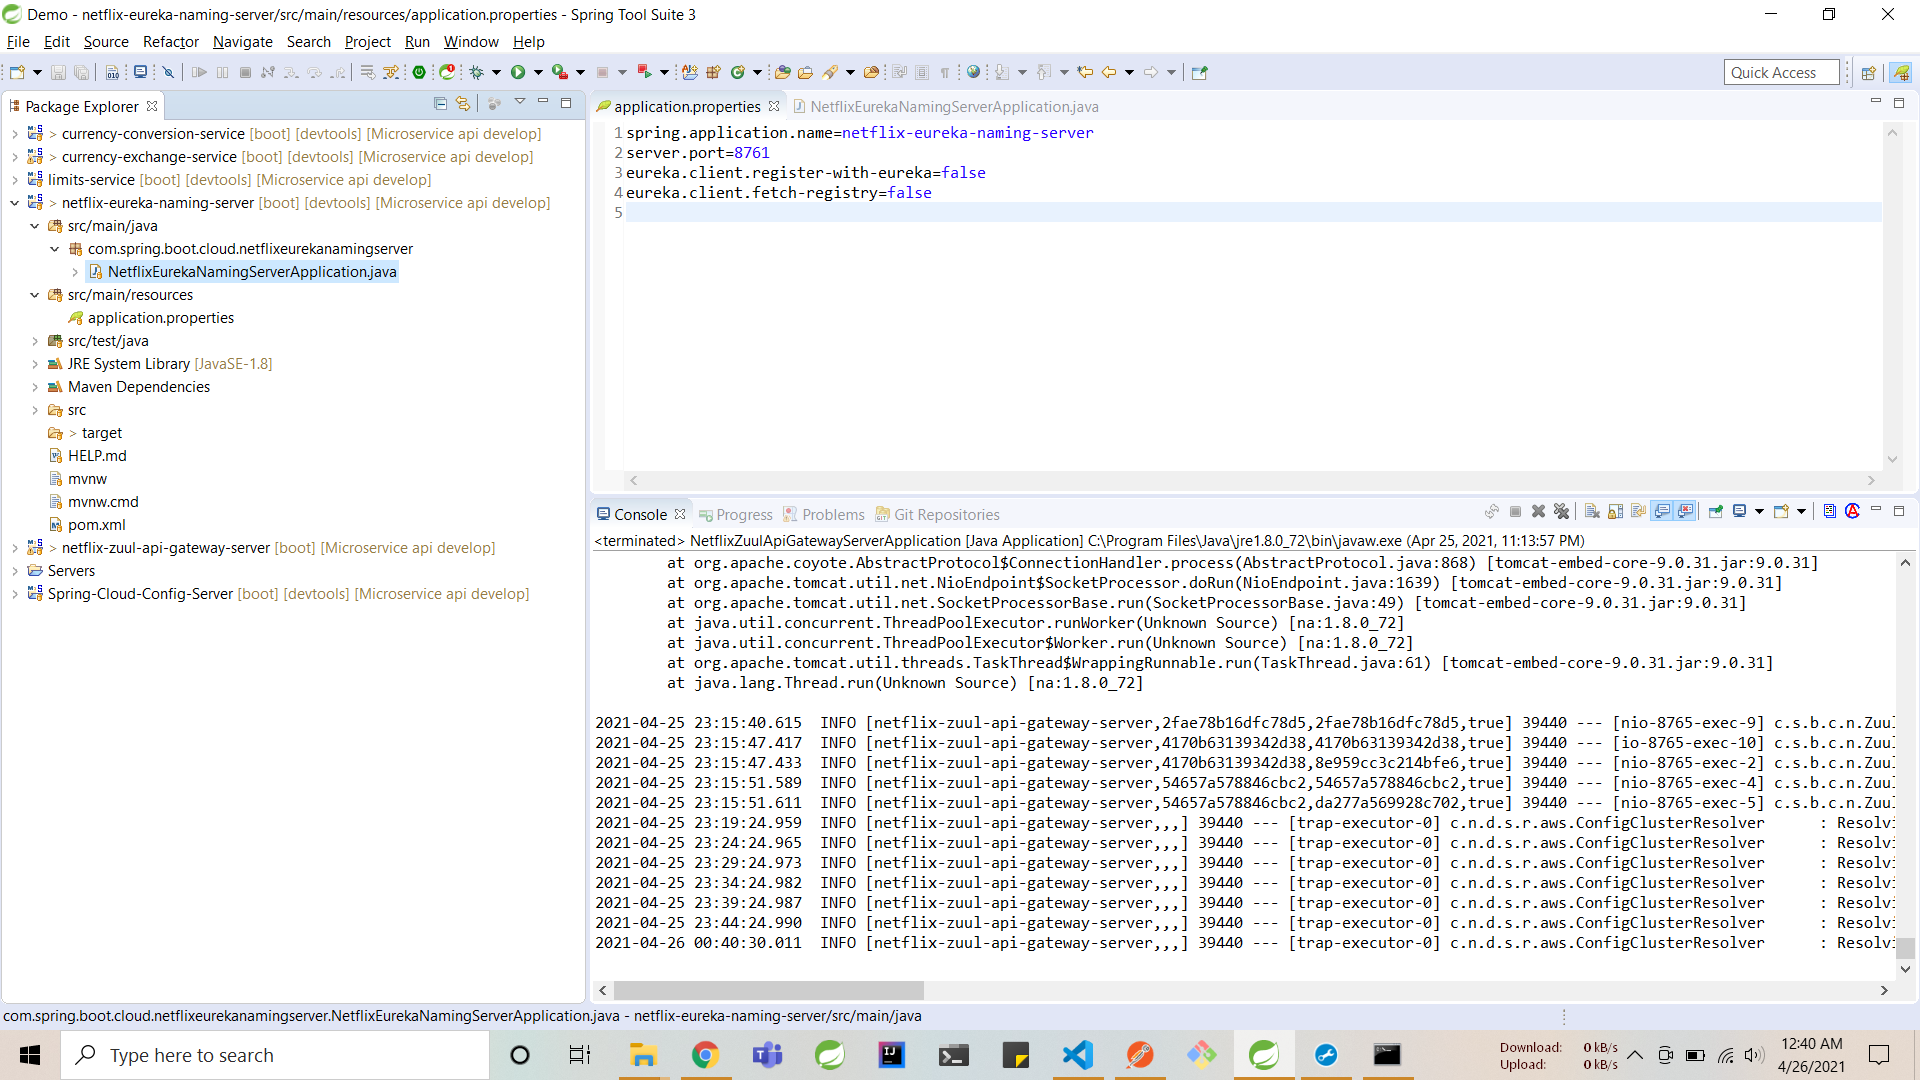Open the Run button dropdown arrow
The width and height of the screenshot is (1920, 1080).
point(538,72)
